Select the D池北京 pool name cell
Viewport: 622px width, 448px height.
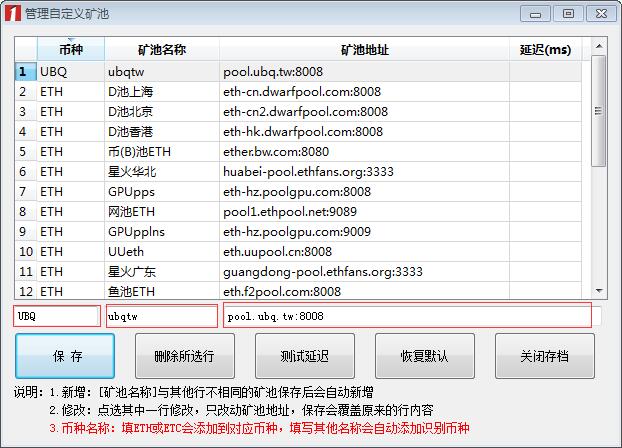click(x=162, y=112)
